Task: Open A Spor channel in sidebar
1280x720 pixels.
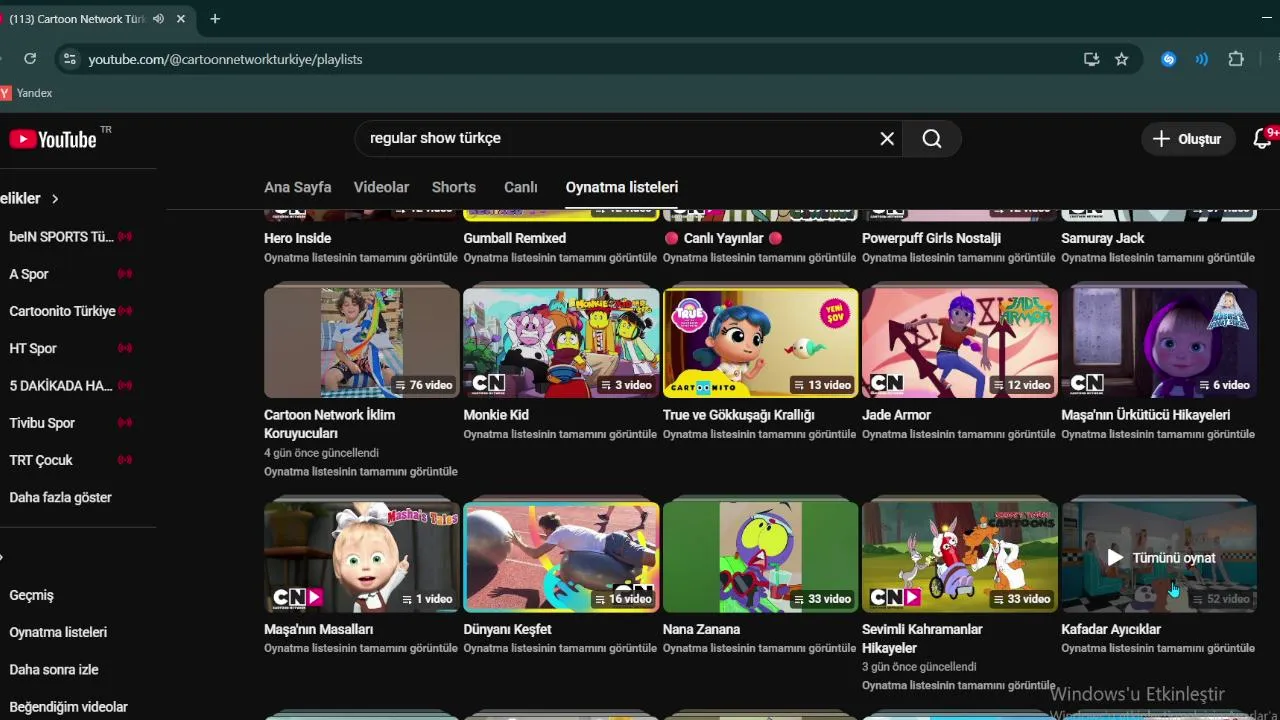Action: 29,274
